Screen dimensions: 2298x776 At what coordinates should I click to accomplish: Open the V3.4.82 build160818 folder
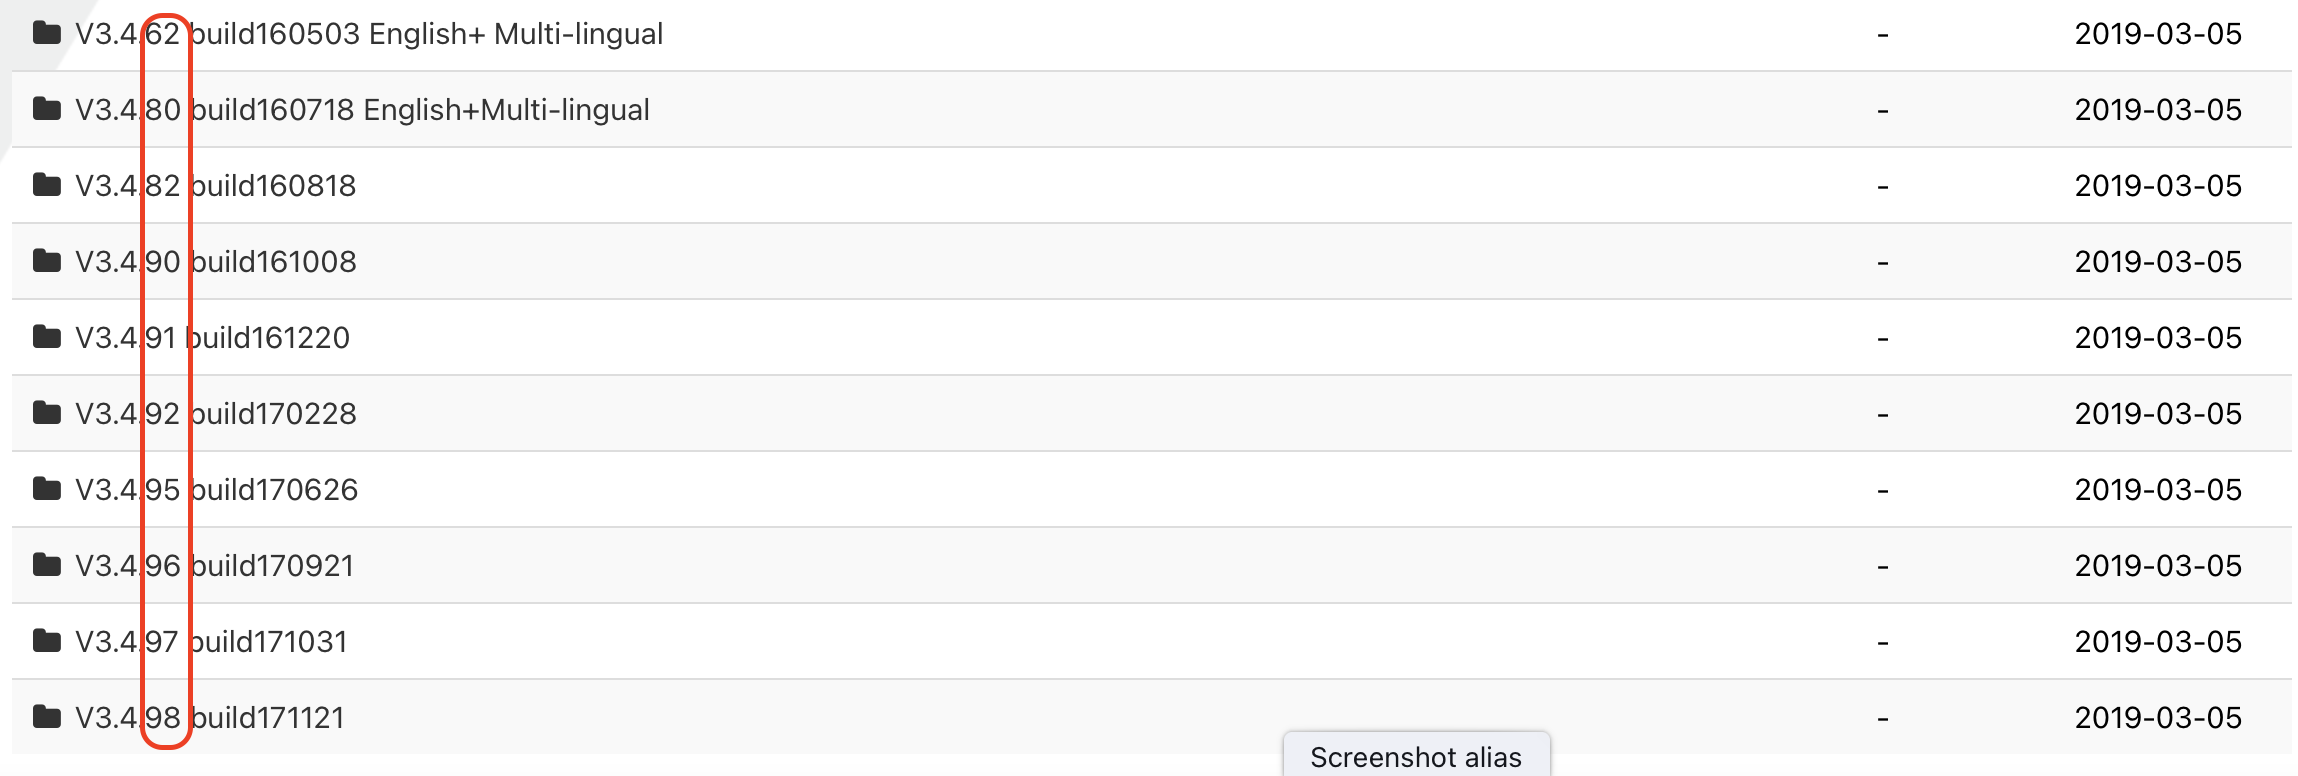217,186
